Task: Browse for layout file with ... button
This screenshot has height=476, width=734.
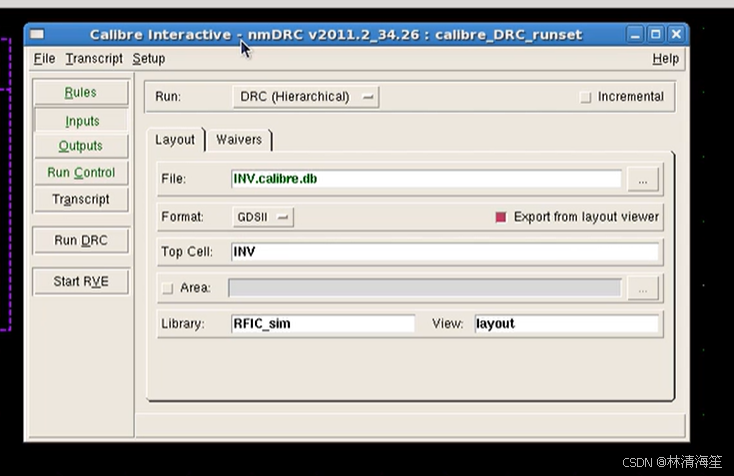Action: tap(643, 180)
